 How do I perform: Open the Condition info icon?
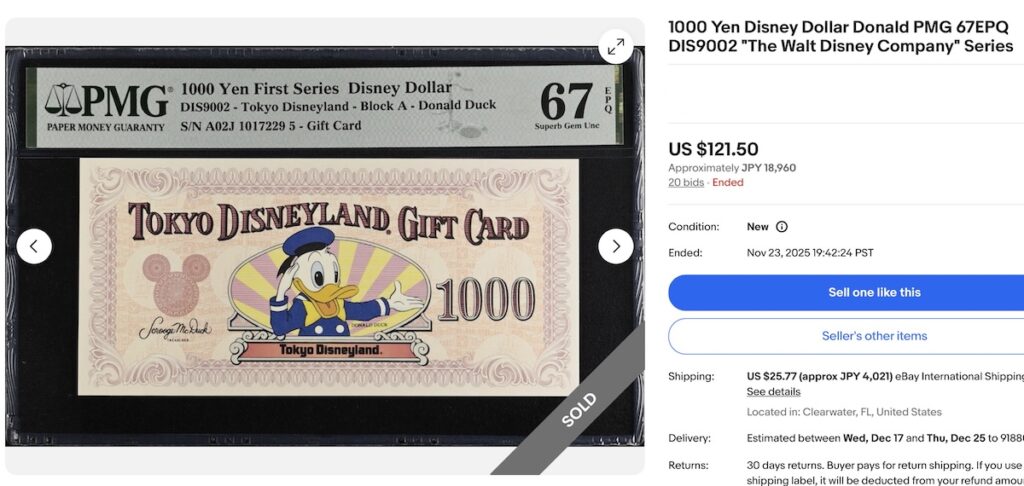[x=781, y=227]
